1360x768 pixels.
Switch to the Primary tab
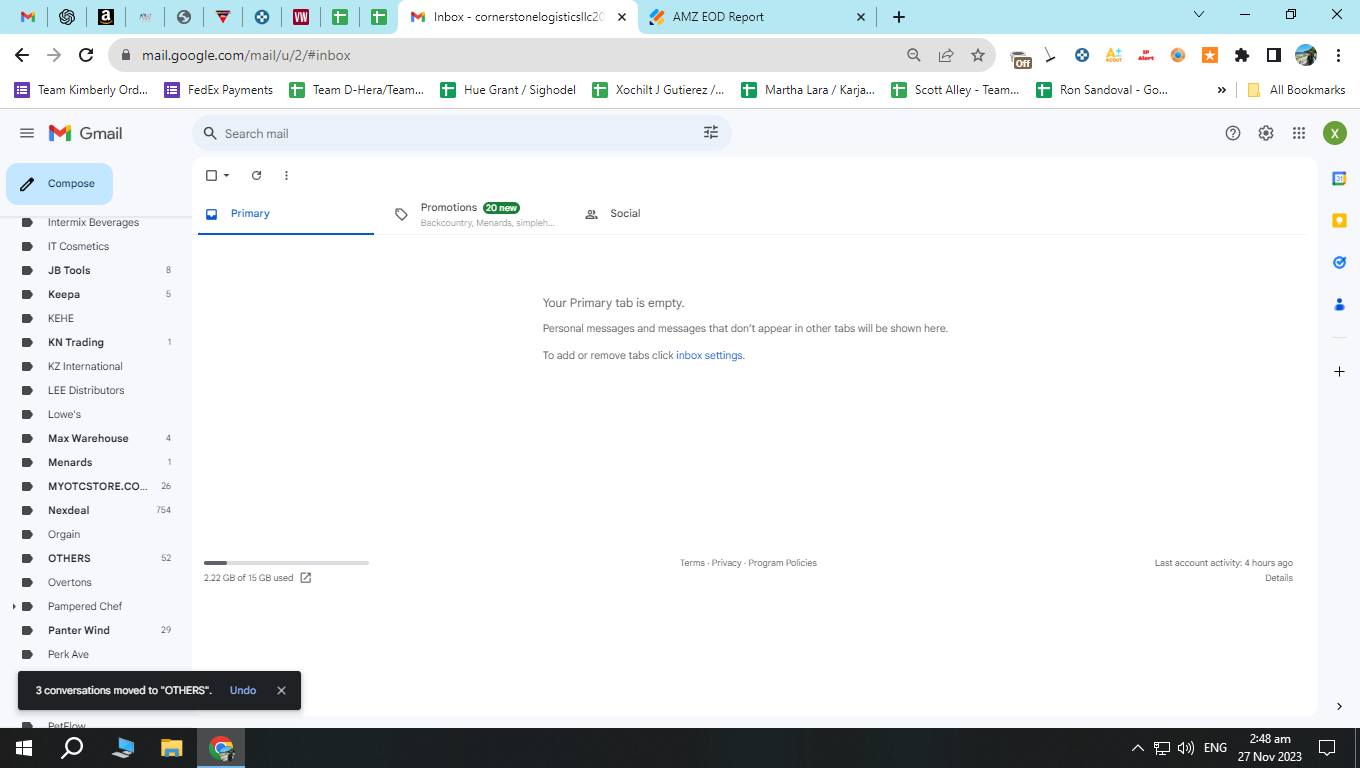[286, 214]
